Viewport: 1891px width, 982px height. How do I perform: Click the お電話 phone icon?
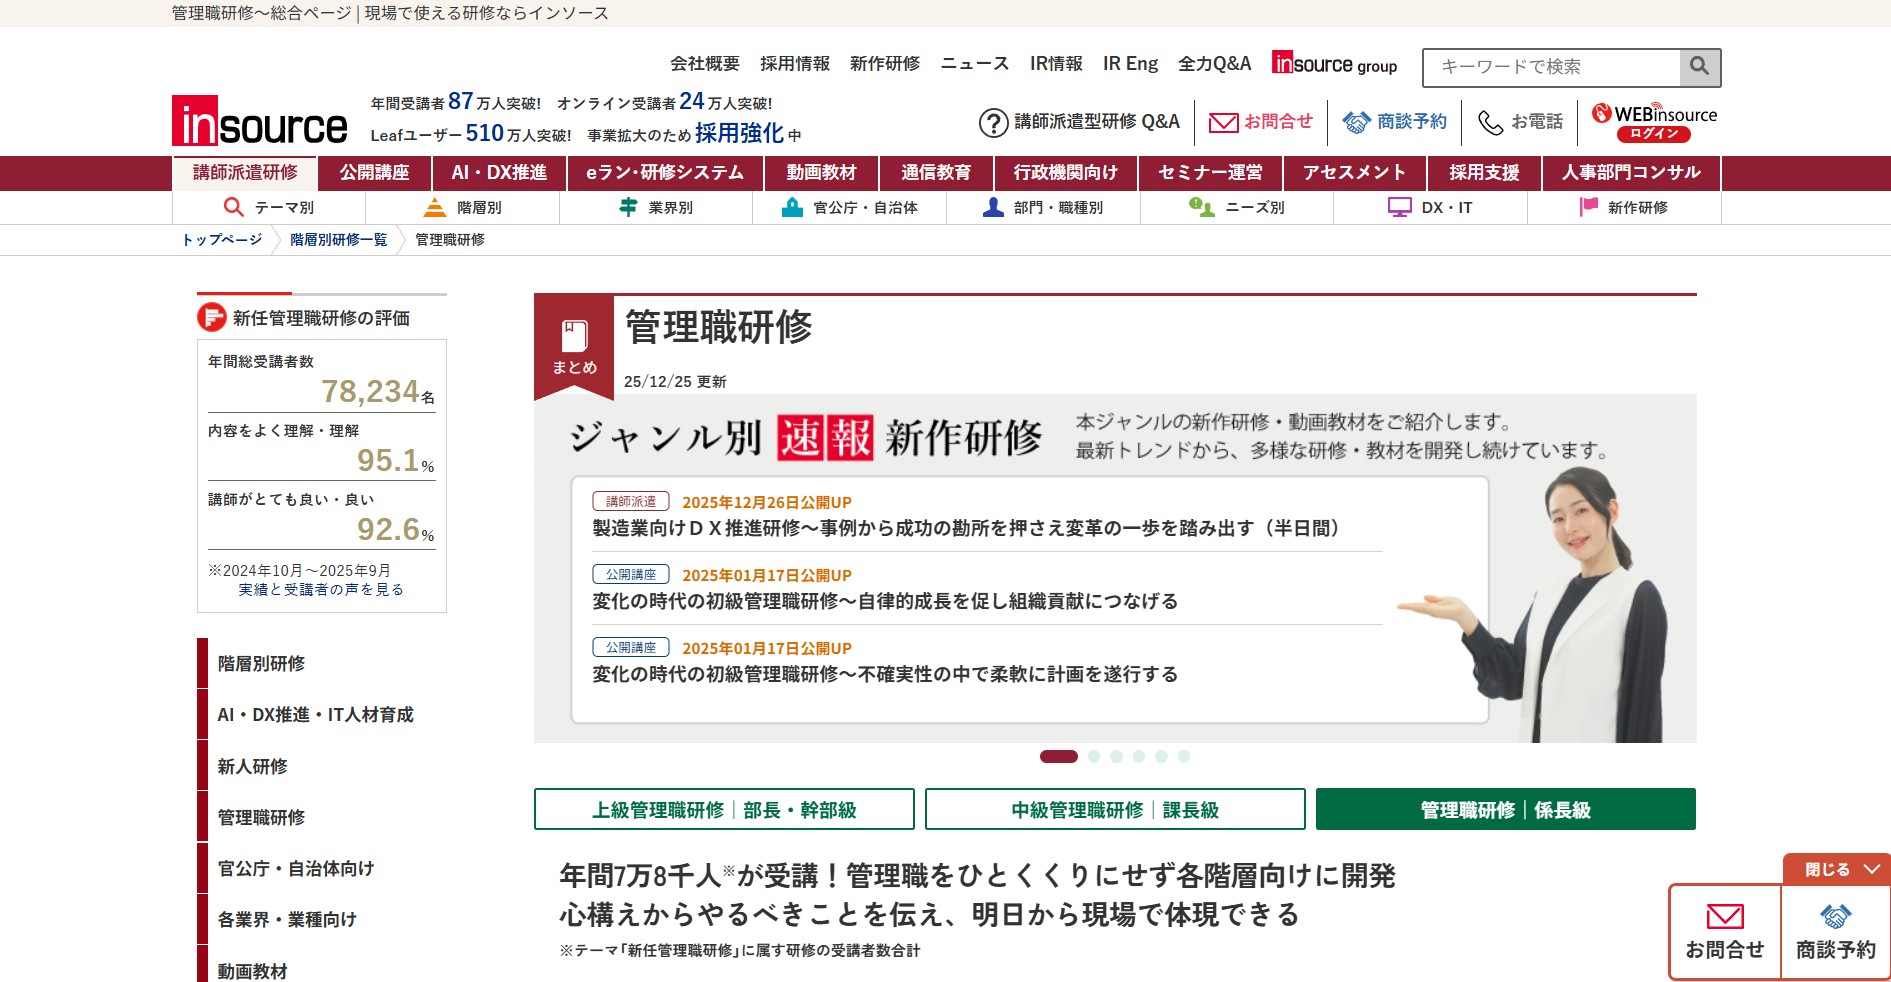pyautogui.click(x=1489, y=121)
